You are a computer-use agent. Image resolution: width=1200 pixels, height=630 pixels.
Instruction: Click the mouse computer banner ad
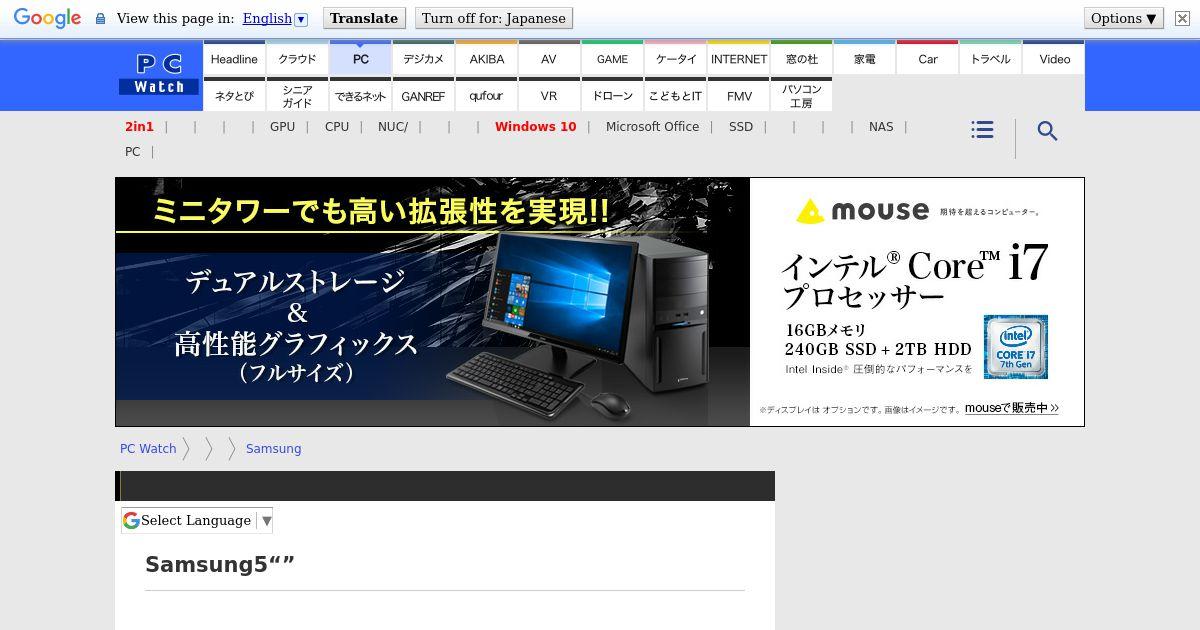[x=600, y=302]
